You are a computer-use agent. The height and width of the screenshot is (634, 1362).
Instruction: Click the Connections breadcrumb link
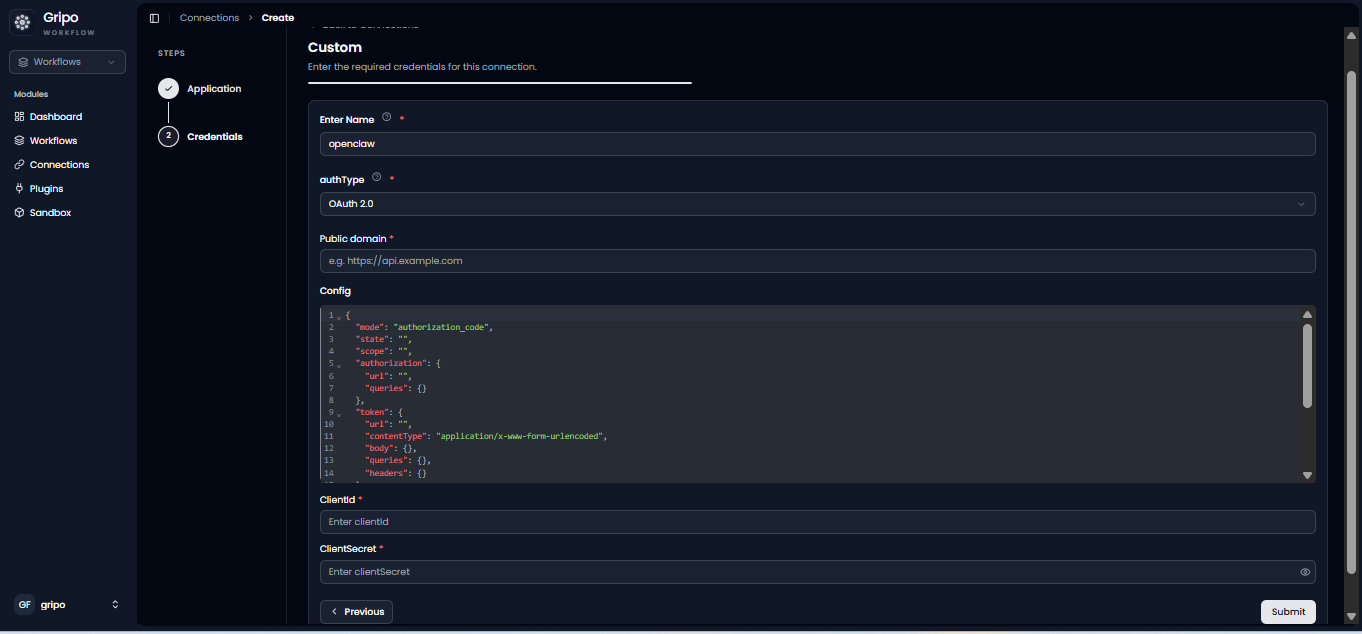209,18
